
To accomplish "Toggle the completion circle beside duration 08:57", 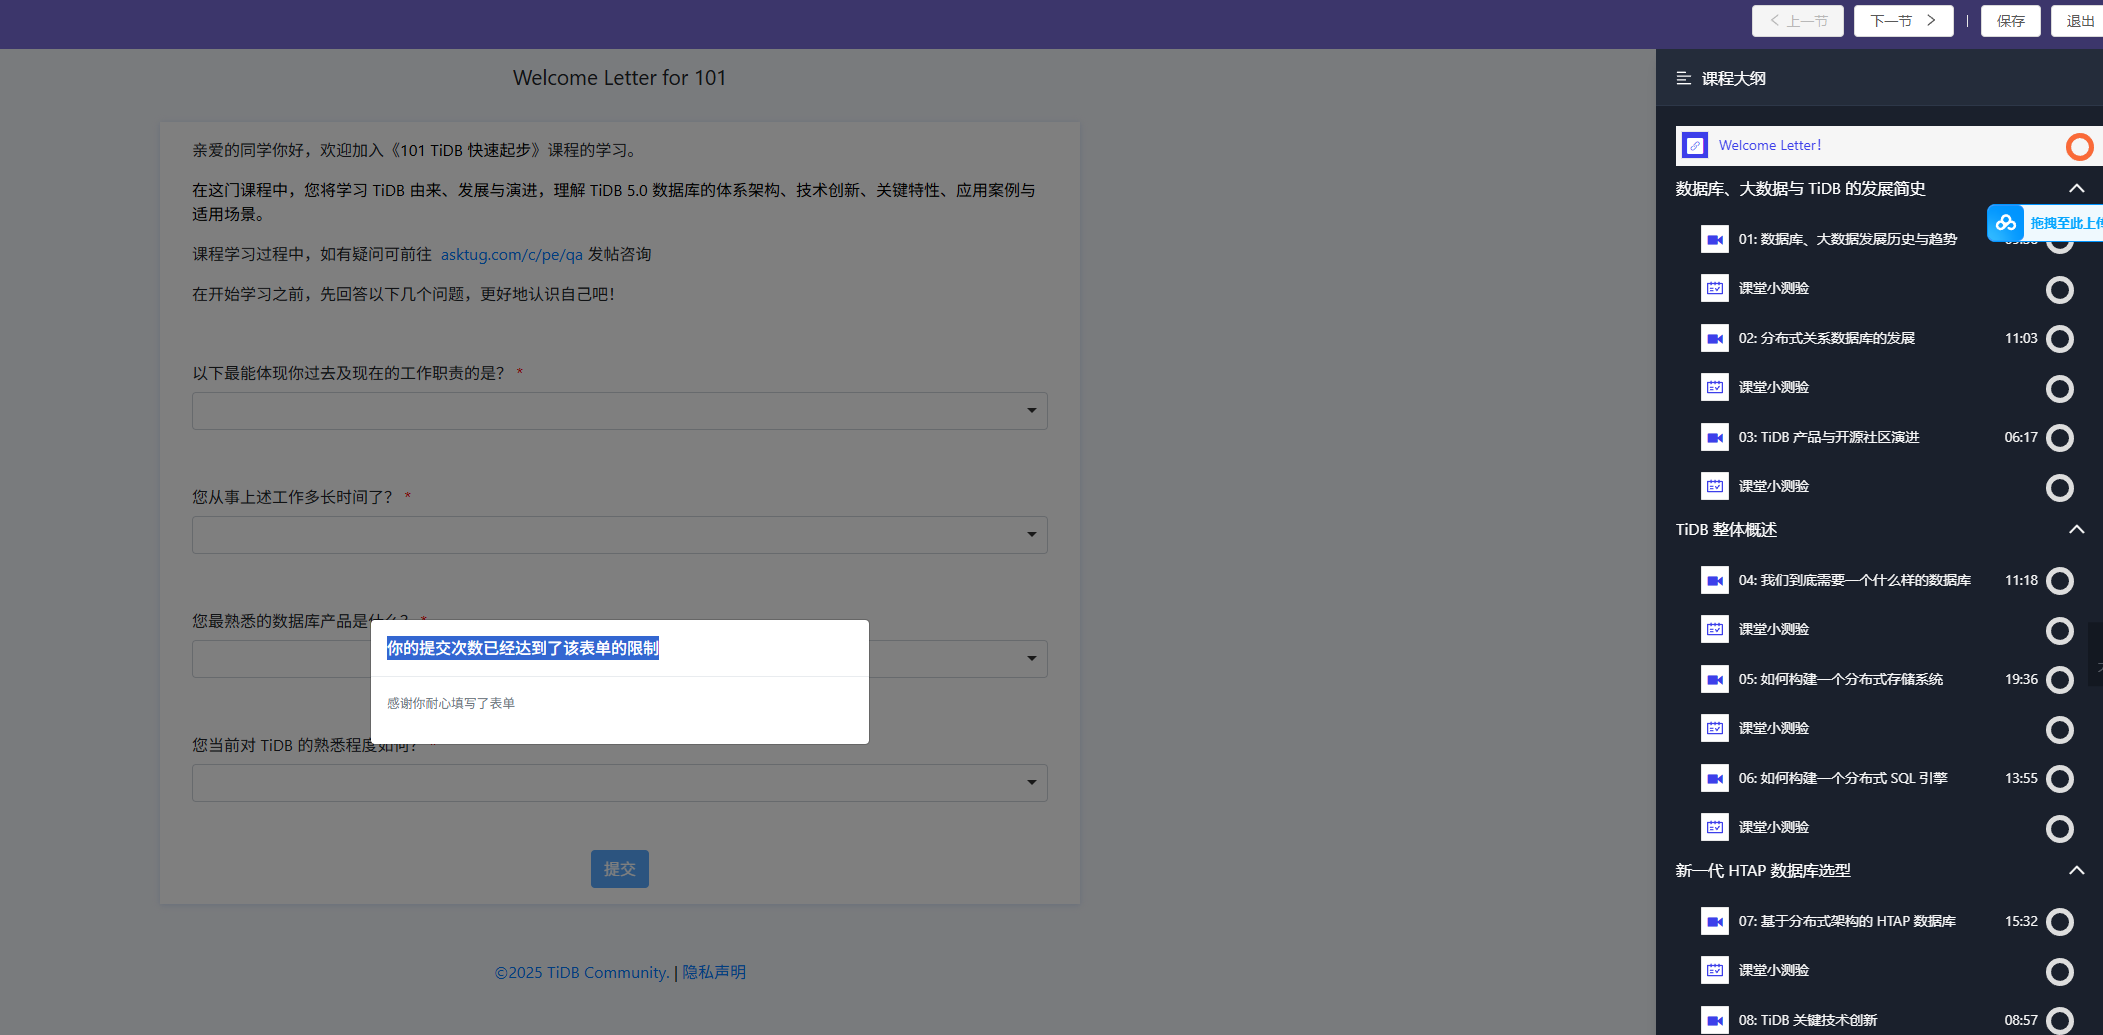I will [x=2060, y=1021].
